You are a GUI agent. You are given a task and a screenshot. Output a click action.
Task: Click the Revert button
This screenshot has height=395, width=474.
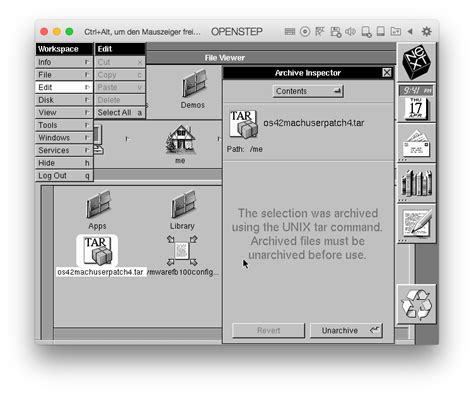[x=269, y=331]
